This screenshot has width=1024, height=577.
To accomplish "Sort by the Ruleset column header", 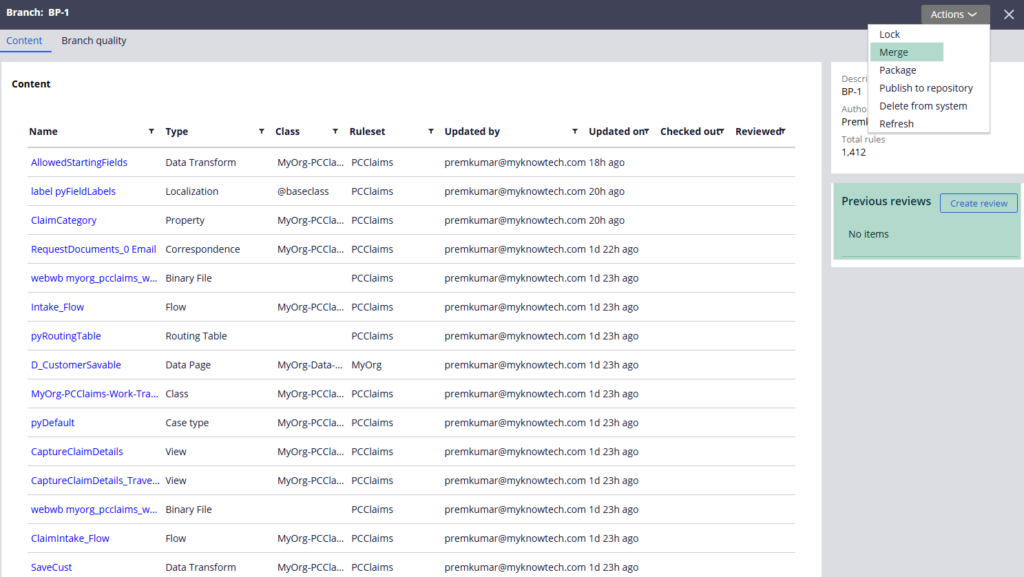I will [x=367, y=131].
